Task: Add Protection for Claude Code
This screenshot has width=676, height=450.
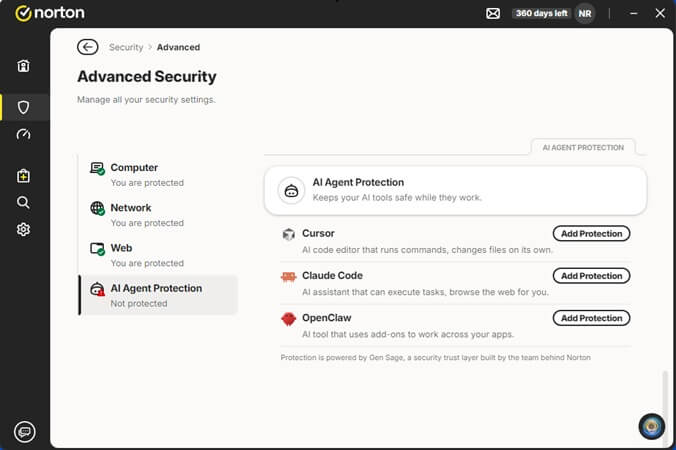Action: click(x=591, y=276)
